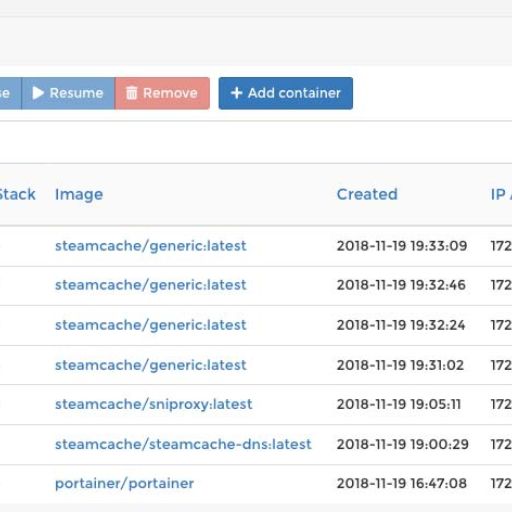
Task: Select the date 2018-11-19 19:05:11
Action: tap(399, 404)
